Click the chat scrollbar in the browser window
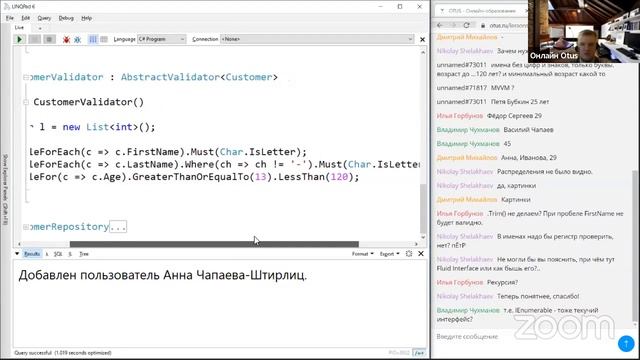 [634, 245]
